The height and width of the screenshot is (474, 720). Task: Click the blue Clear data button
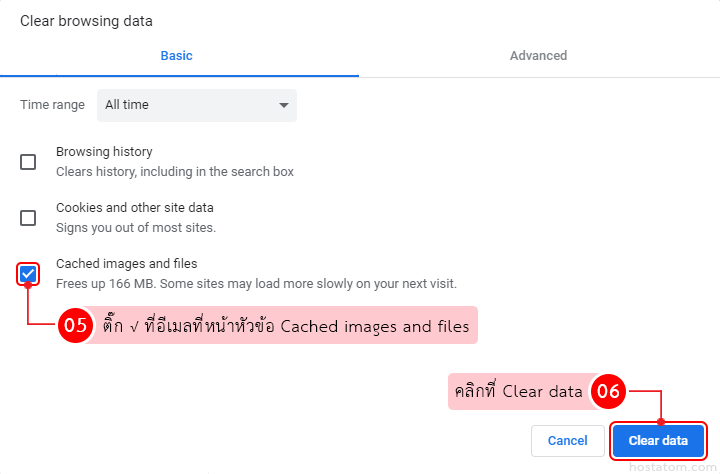pyautogui.click(x=658, y=441)
